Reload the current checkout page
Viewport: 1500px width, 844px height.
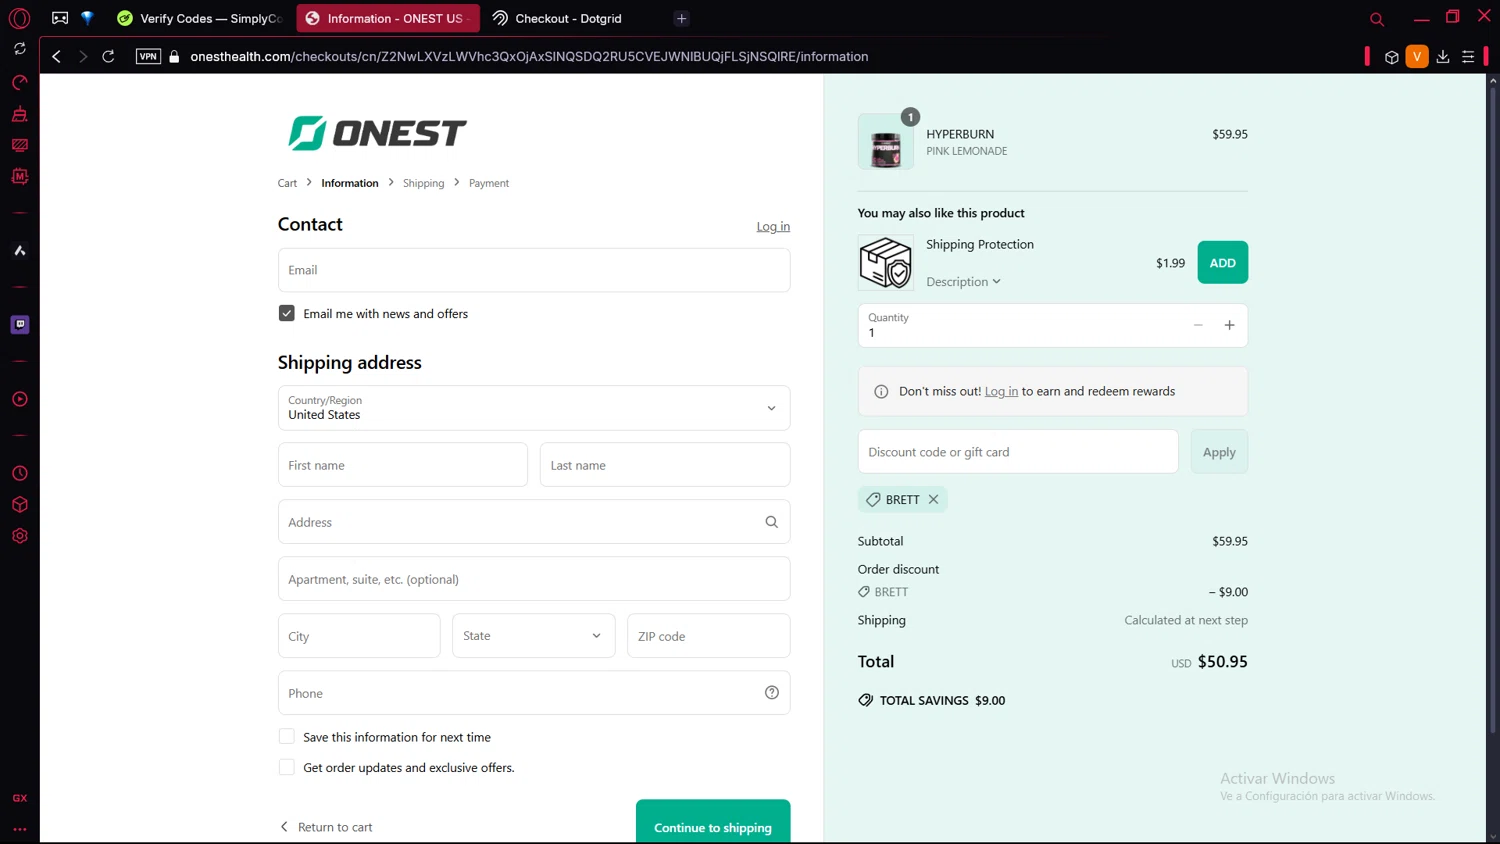pos(108,57)
